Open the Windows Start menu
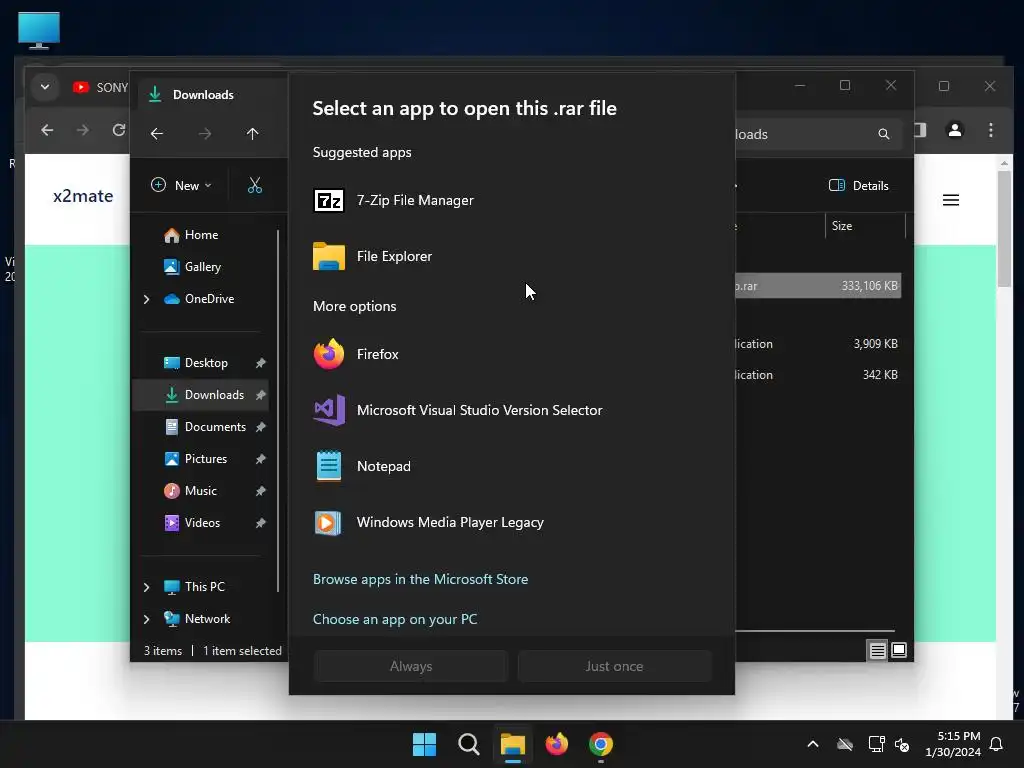 pos(424,744)
